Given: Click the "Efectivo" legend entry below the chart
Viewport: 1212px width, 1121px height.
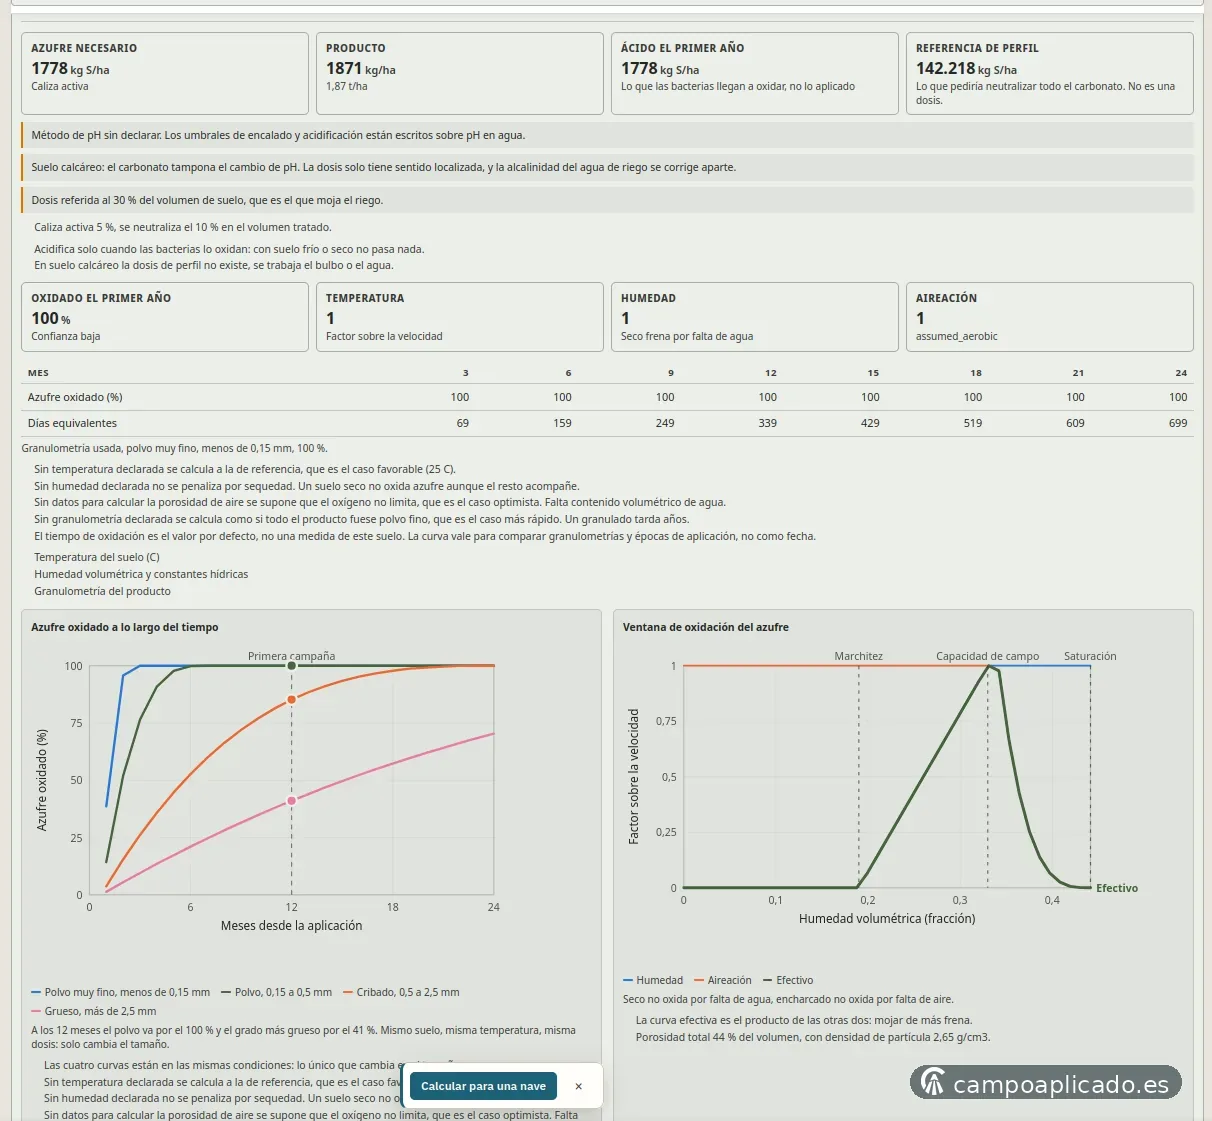Looking at the screenshot, I should [x=788, y=980].
